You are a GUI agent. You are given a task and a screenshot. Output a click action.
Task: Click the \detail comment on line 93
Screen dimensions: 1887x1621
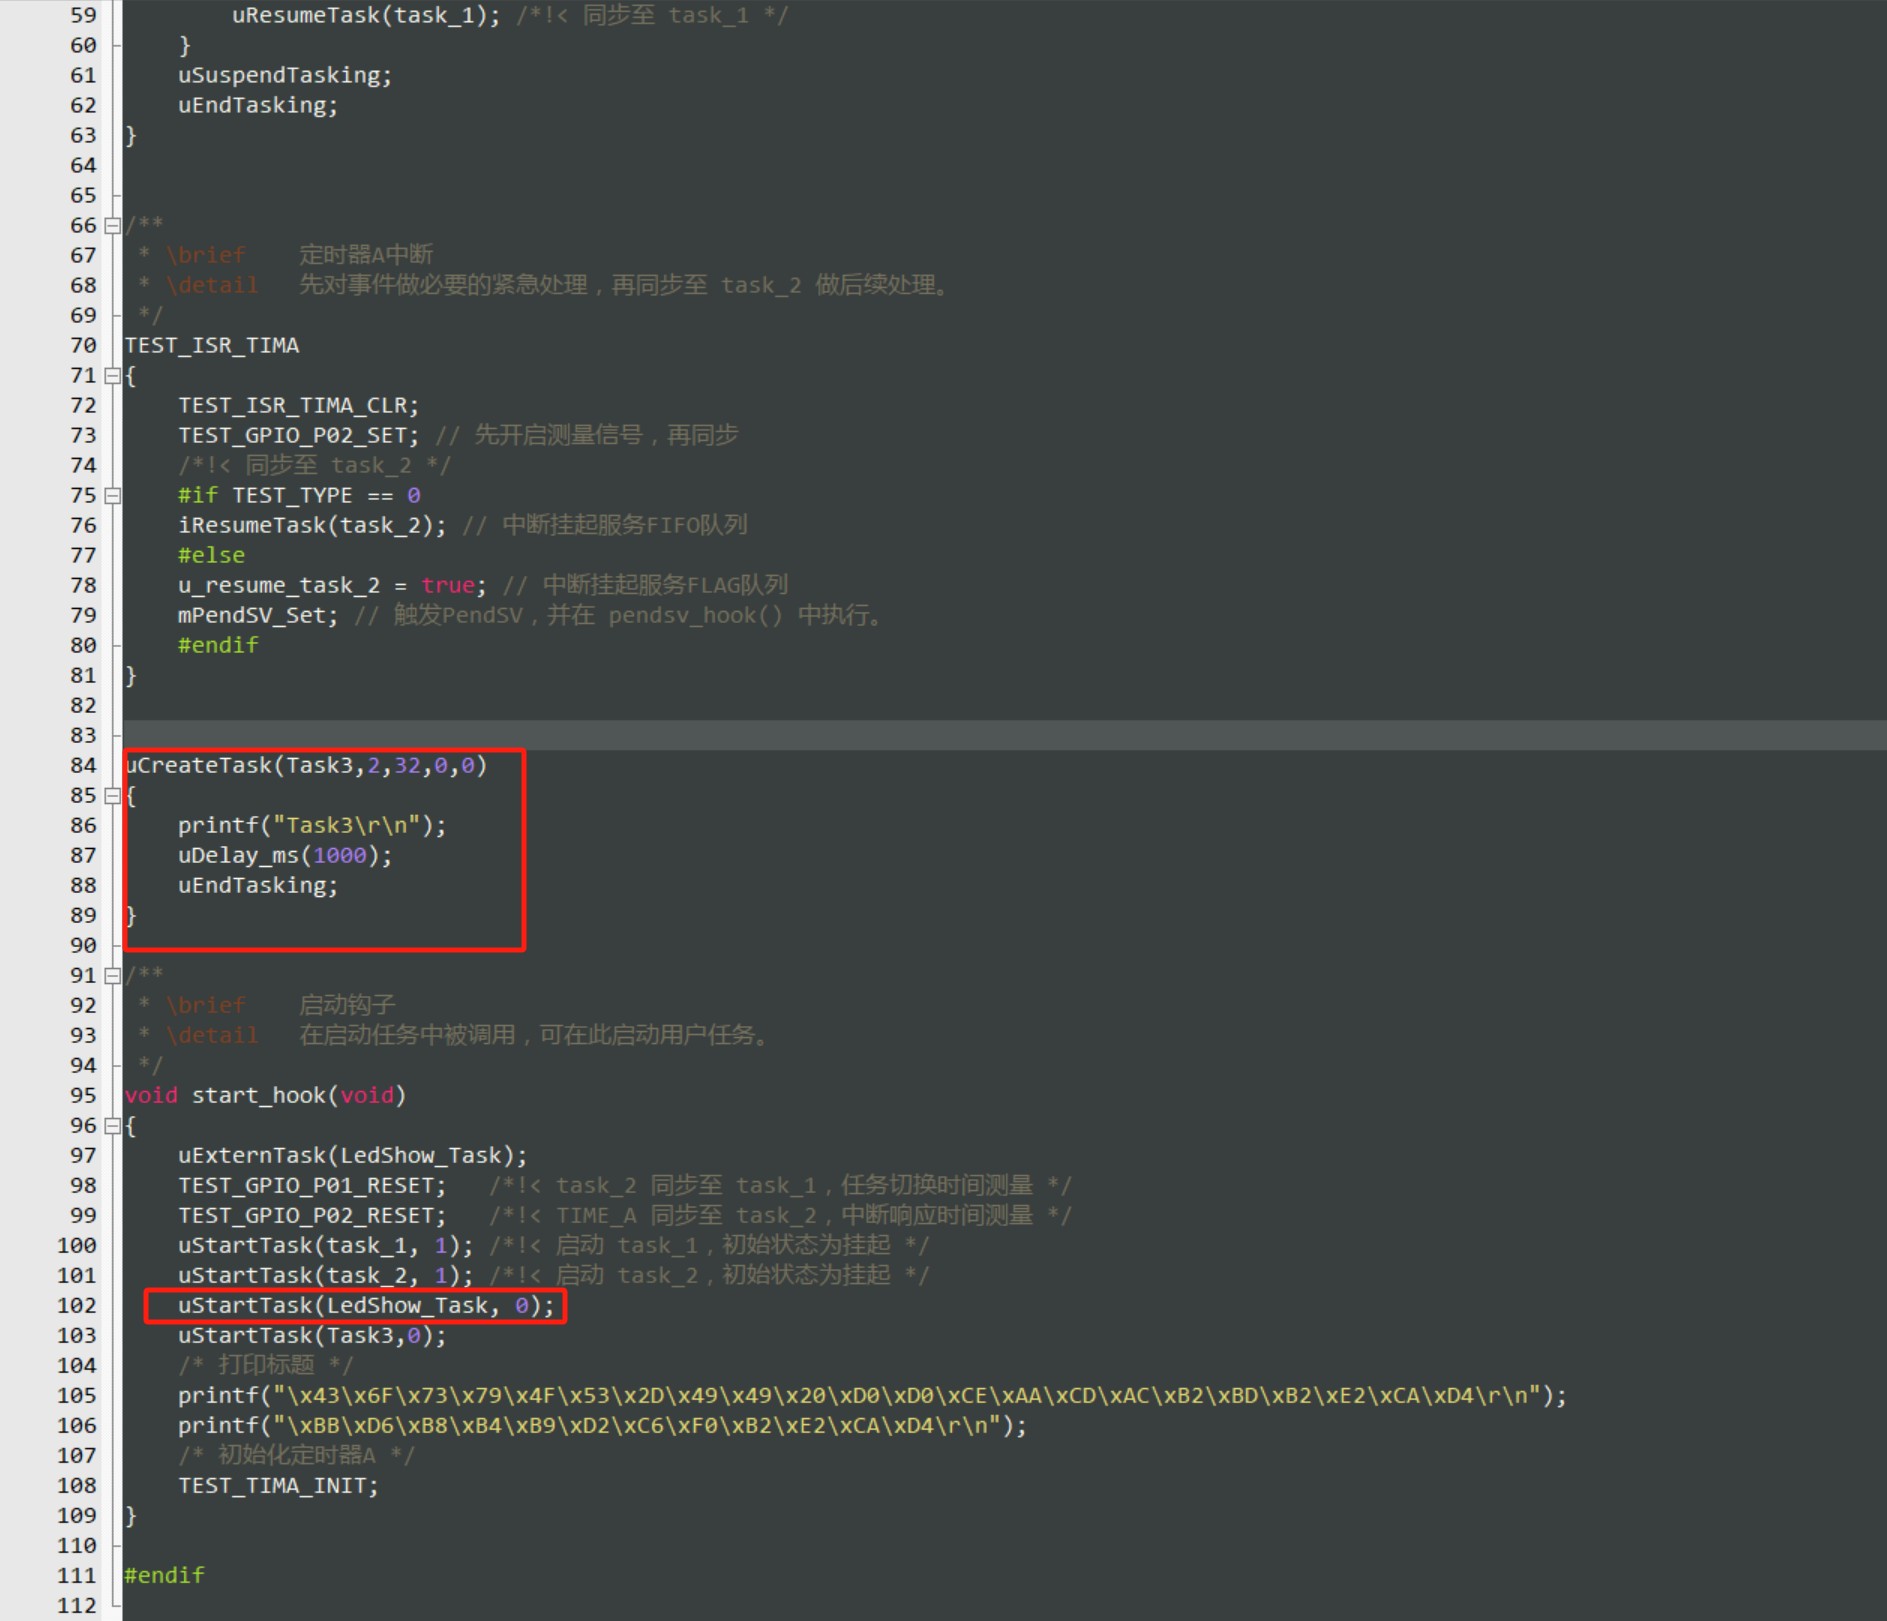click(x=454, y=1035)
